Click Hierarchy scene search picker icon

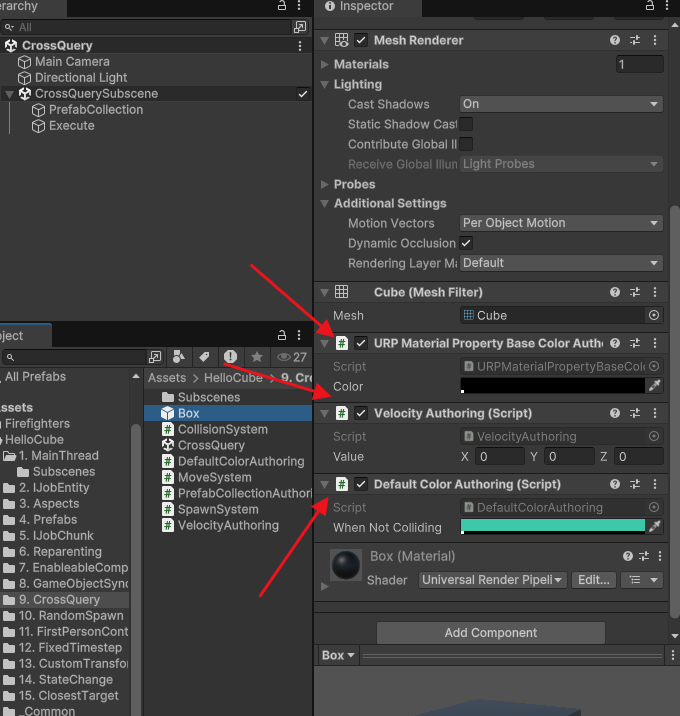tap(300, 27)
